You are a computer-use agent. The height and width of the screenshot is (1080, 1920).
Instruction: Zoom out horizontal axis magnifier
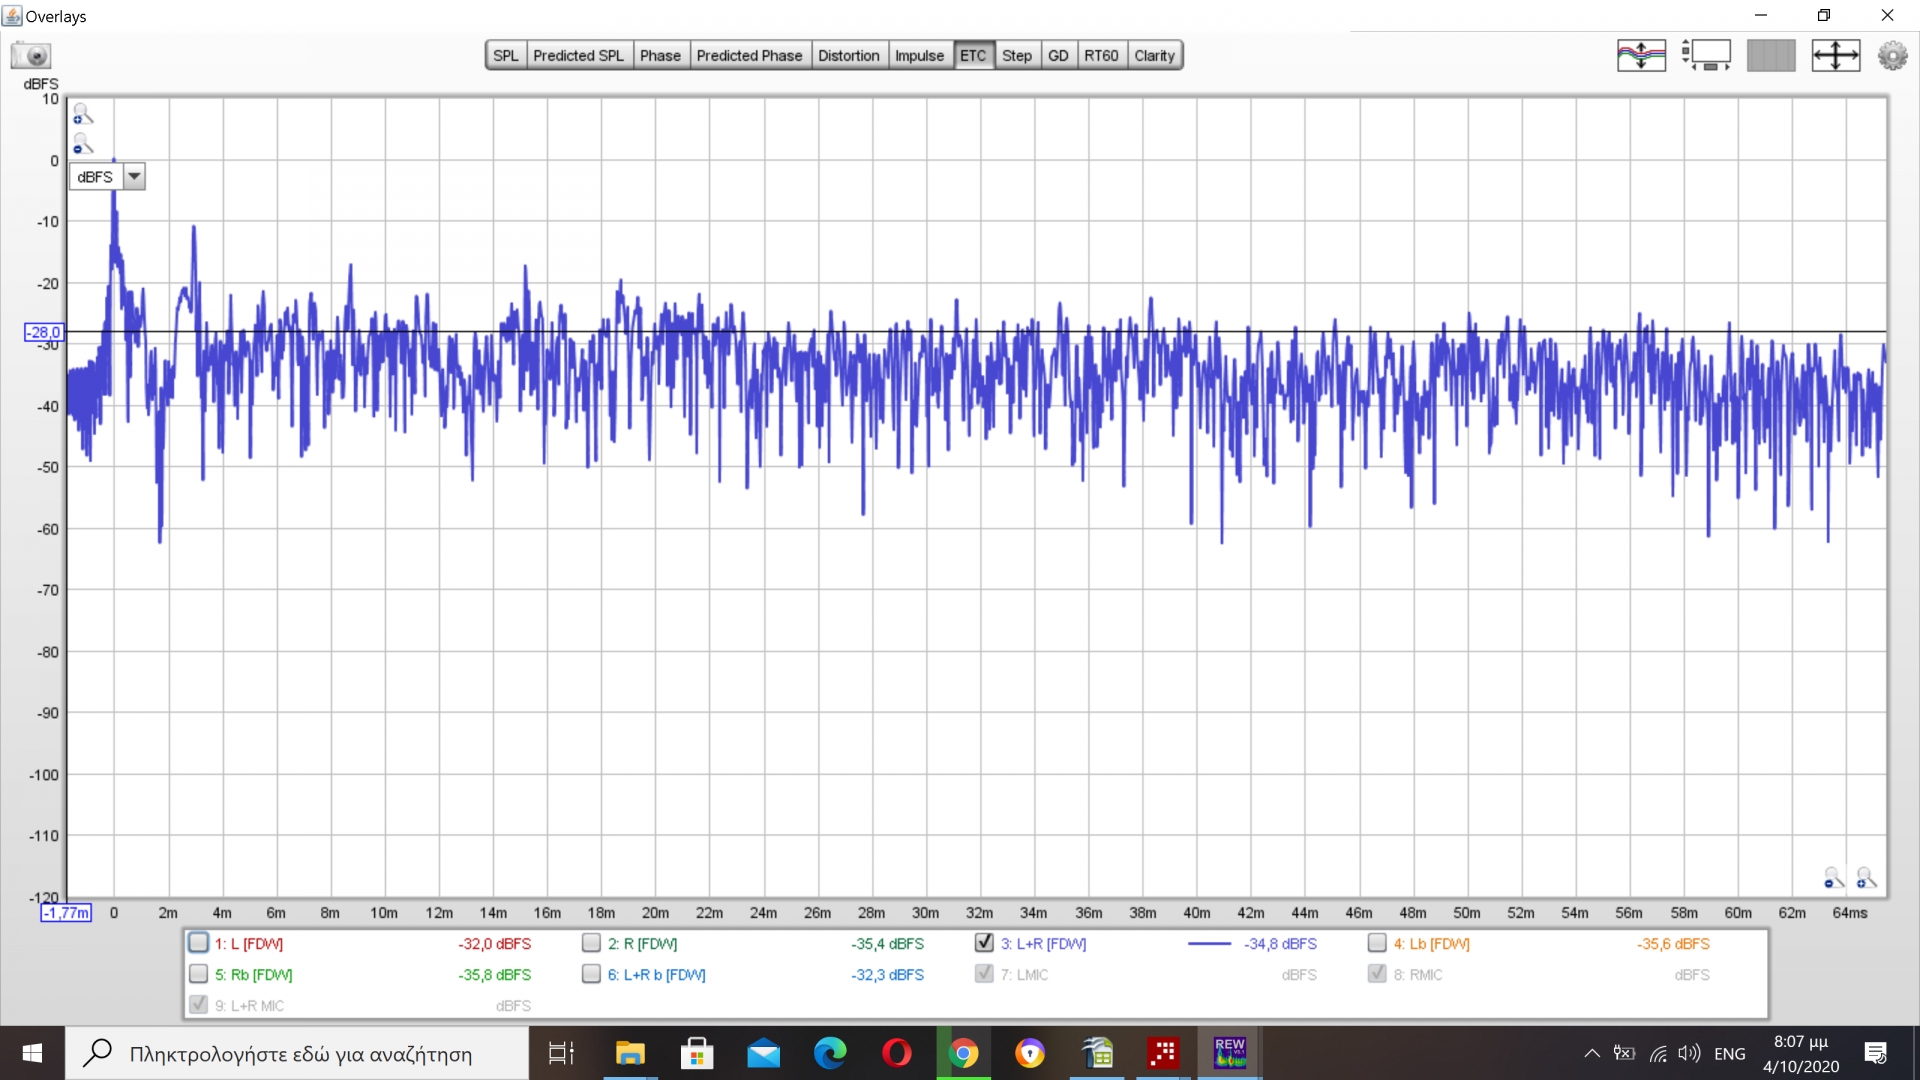click(1834, 878)
